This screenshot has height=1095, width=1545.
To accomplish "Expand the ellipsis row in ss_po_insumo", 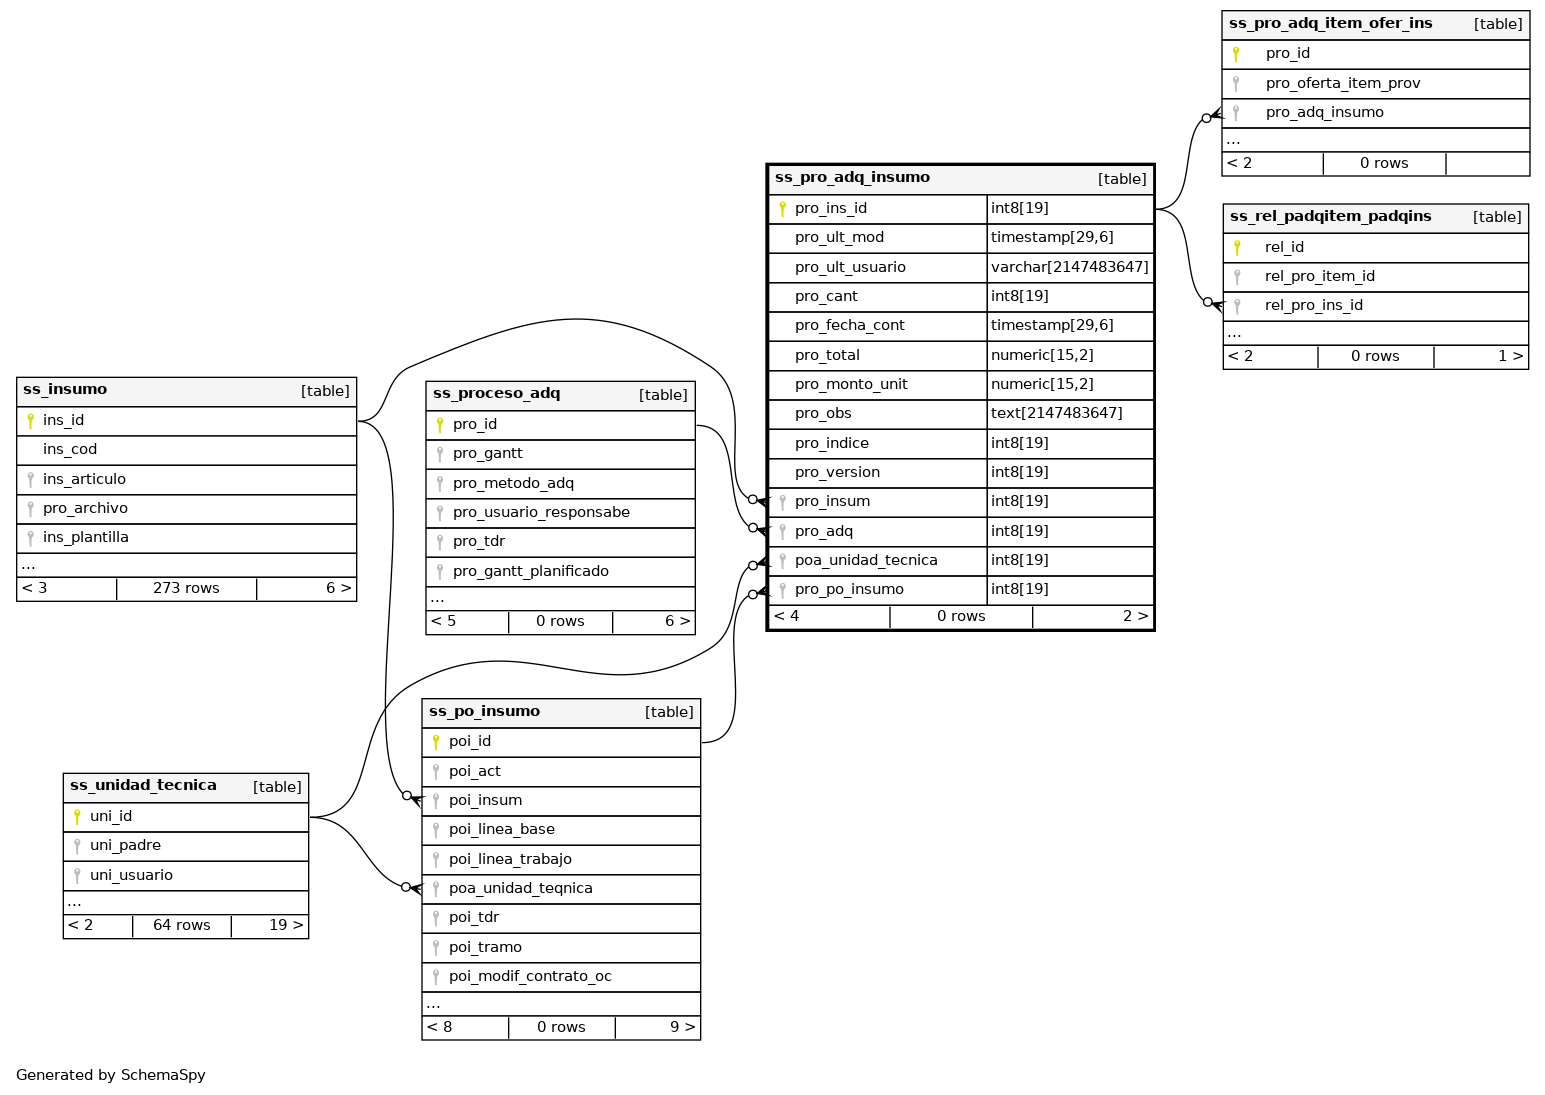I will tap(433, 1004).
